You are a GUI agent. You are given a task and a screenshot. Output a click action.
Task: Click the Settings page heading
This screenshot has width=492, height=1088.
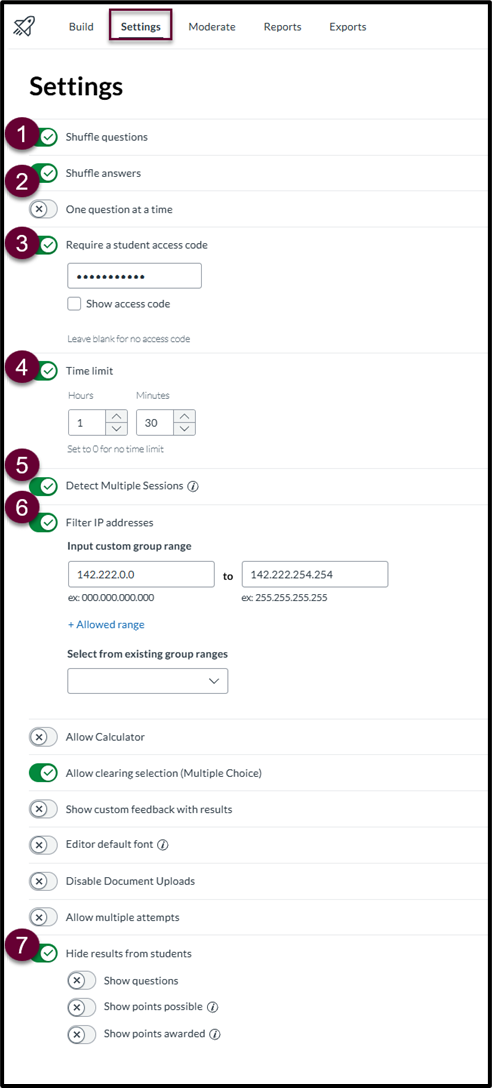76,87
